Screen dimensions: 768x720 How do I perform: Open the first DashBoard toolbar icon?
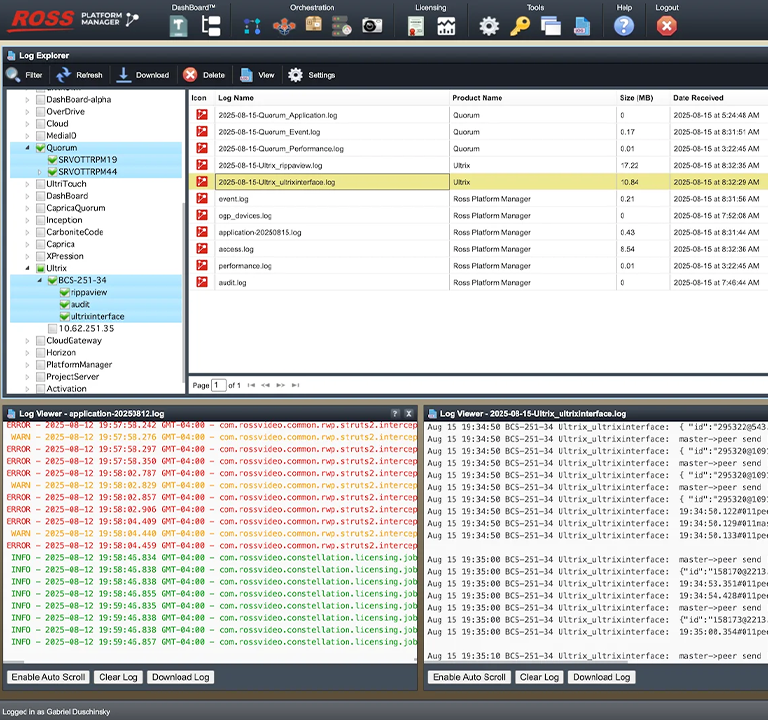tap(179, 25)
